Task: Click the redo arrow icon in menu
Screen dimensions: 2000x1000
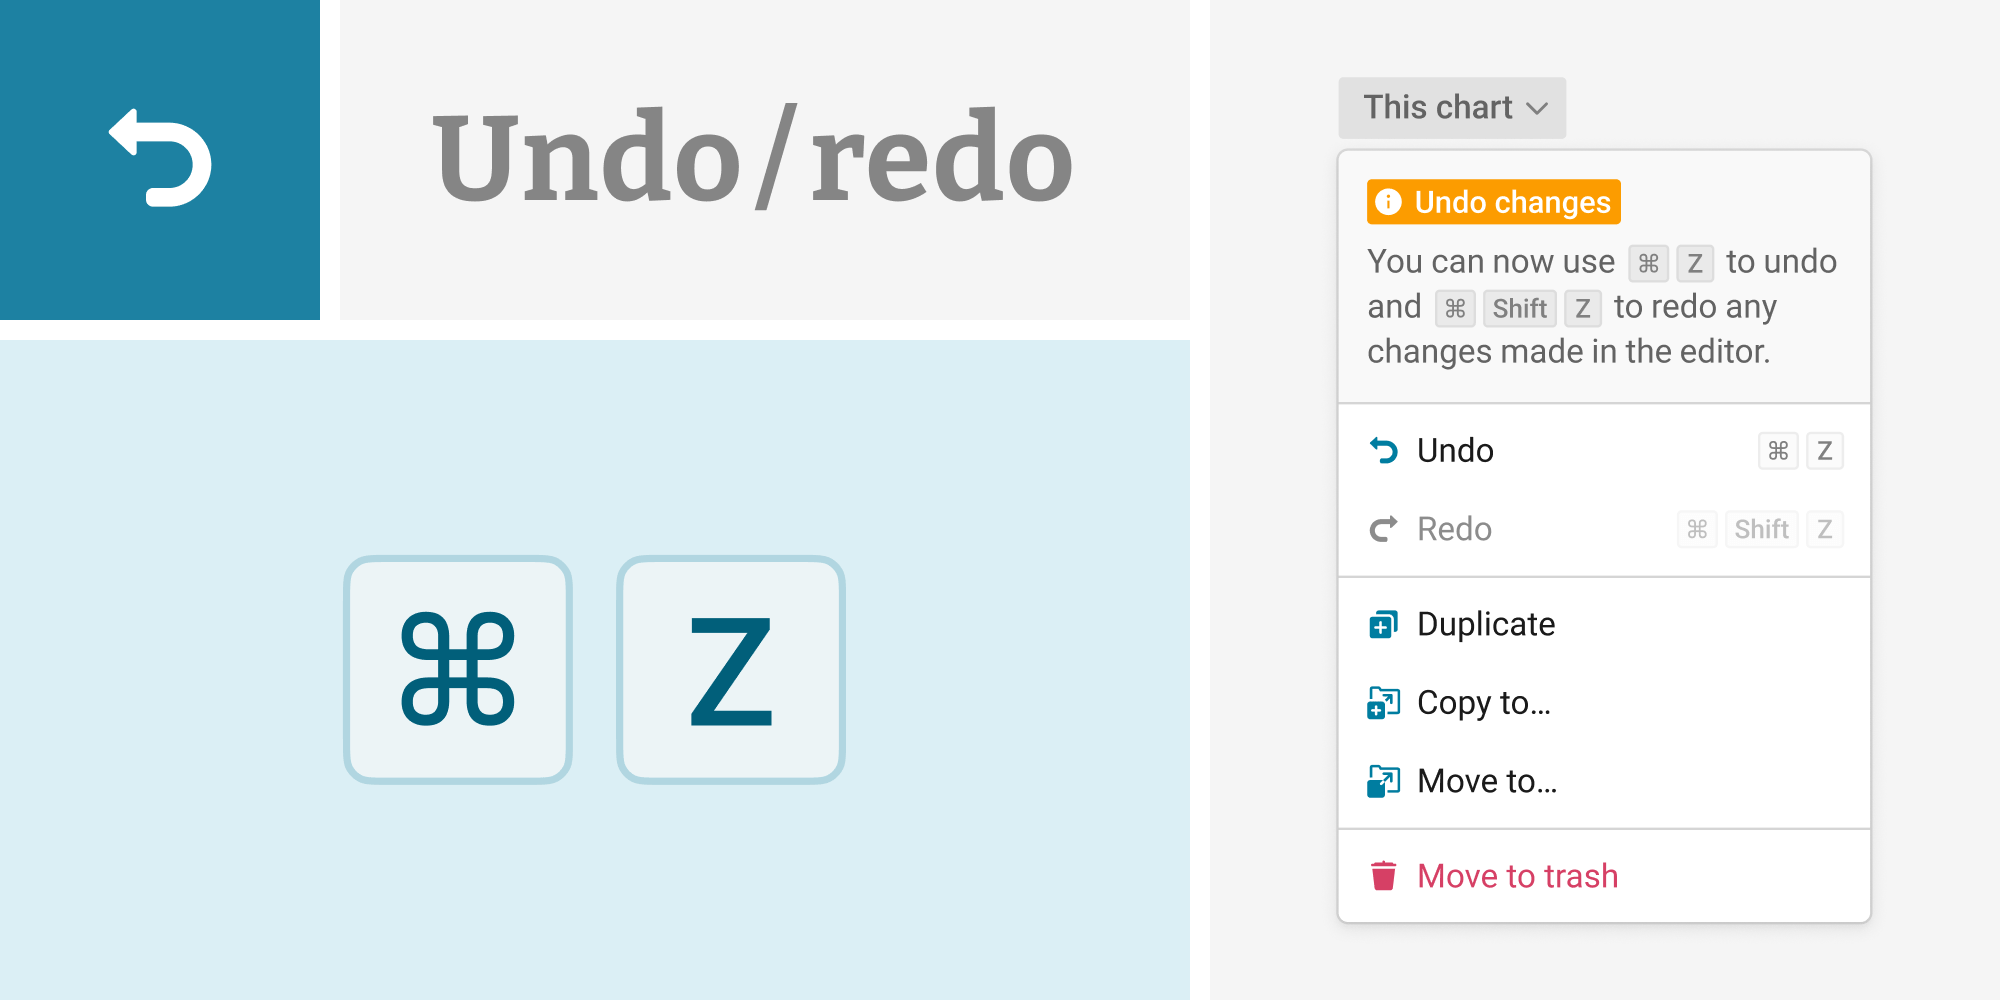Action: click(1384, 529)
